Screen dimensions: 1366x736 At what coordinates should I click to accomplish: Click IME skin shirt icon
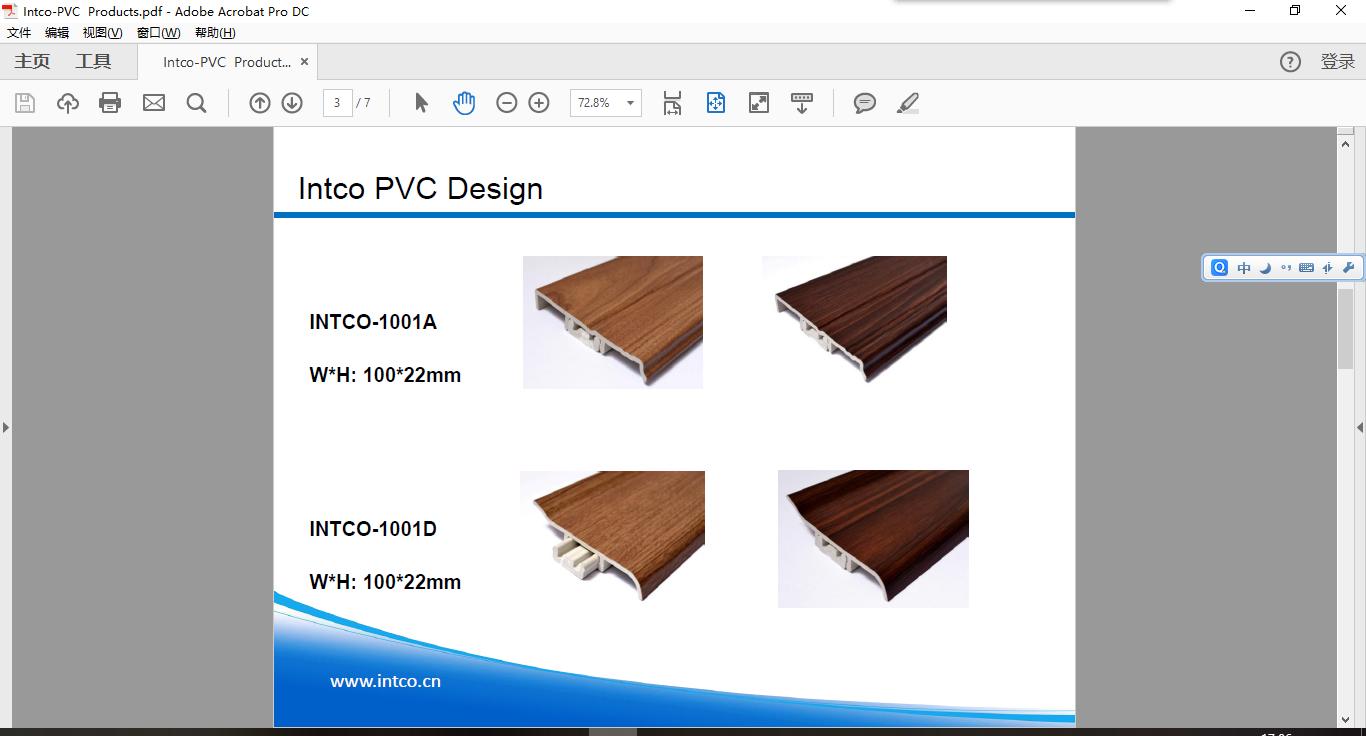[1328, 268]
